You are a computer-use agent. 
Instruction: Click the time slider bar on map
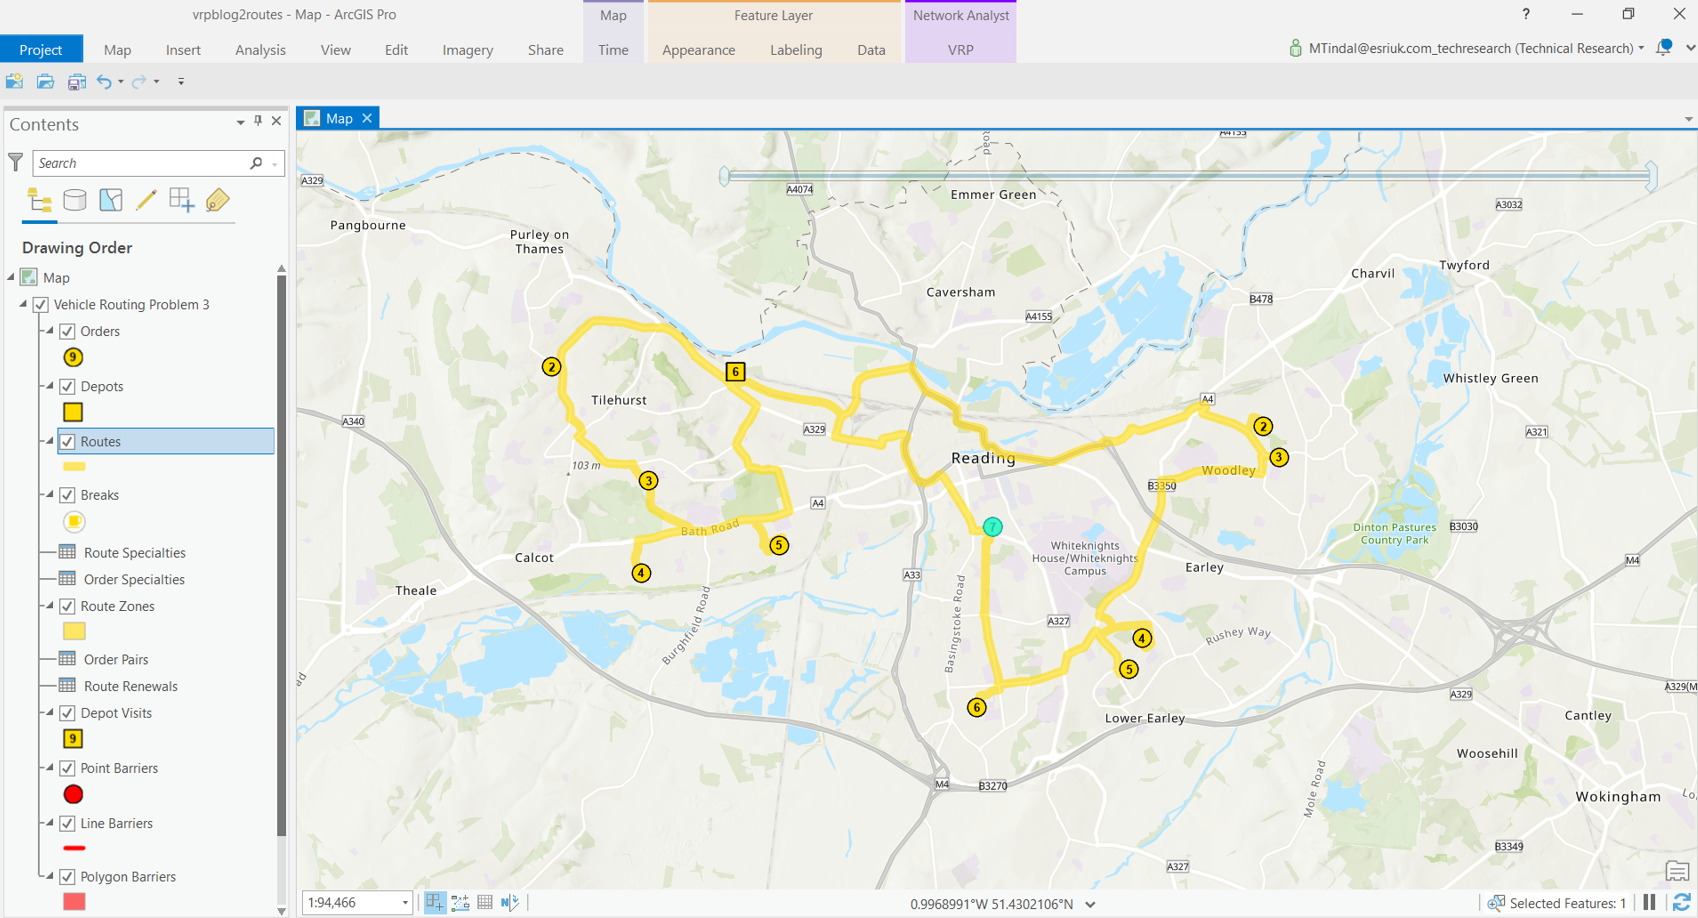pyautogui.click(x=1188, y=176)
